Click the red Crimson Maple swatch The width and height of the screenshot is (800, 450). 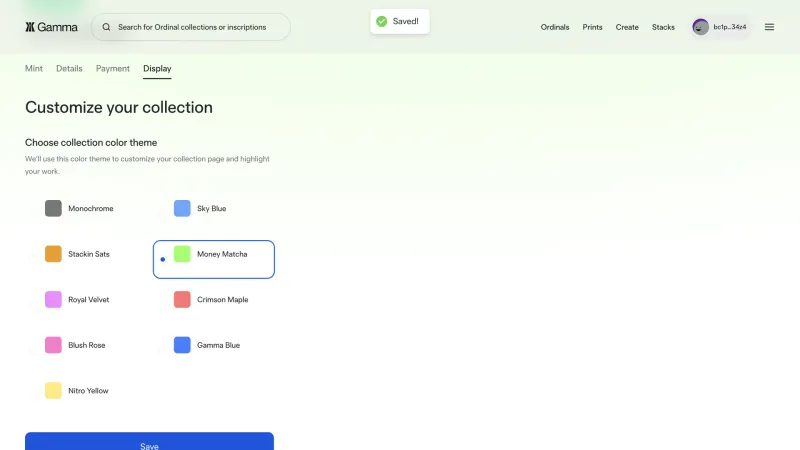[182, 299]
